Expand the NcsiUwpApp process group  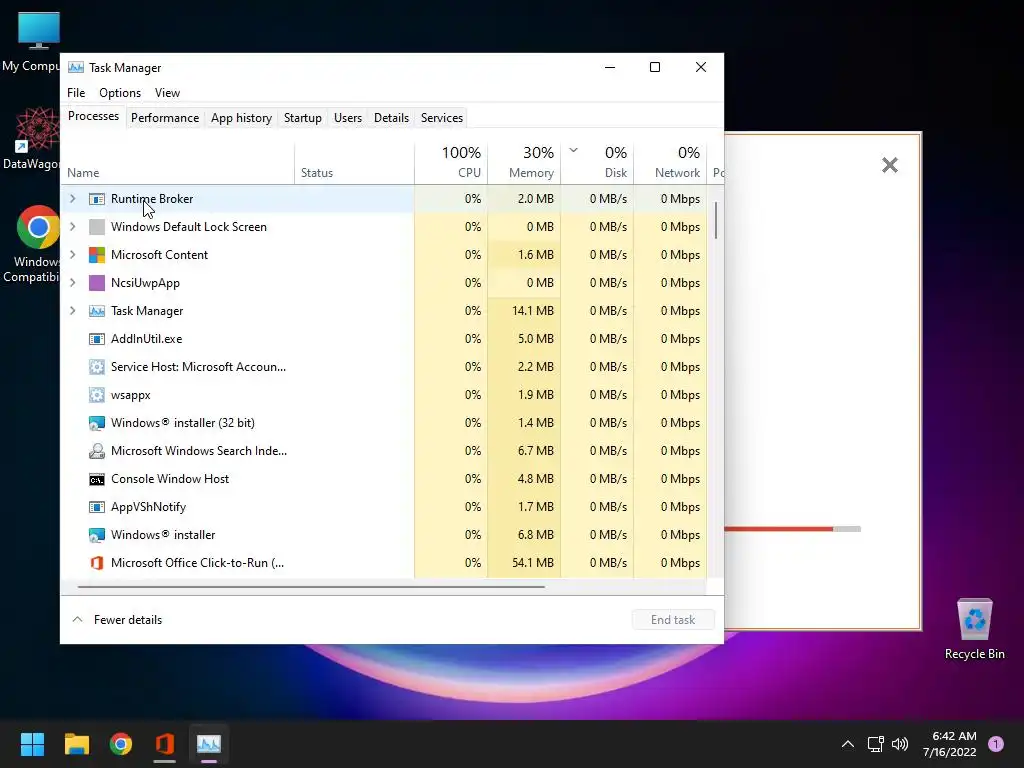pos(72,283)
